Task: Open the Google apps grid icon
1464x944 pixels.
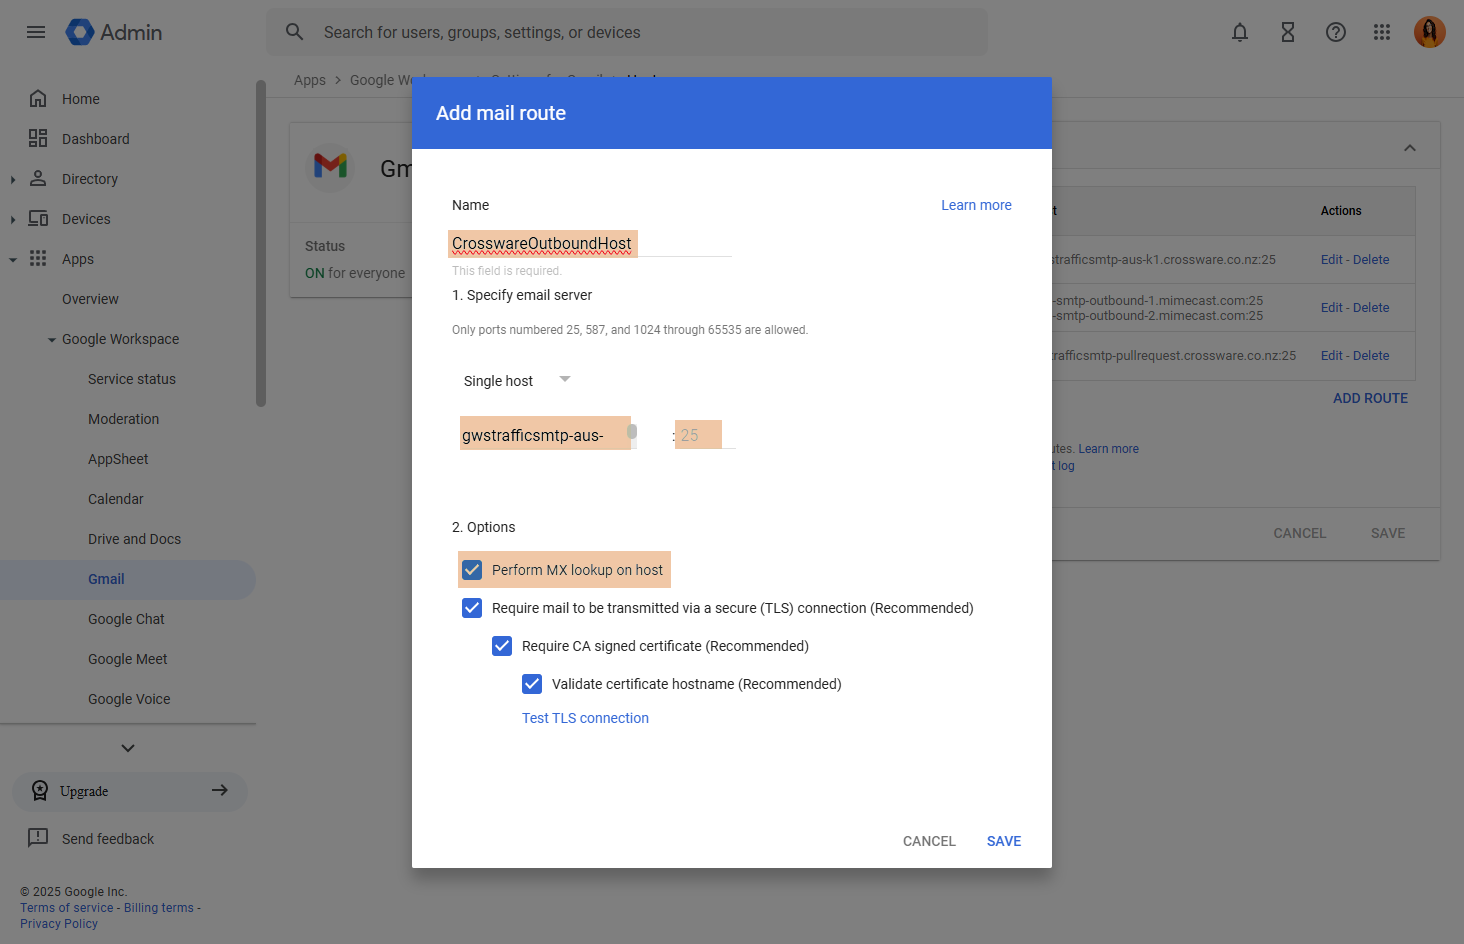Action: pyautogui.click(x=1382, y=32)
